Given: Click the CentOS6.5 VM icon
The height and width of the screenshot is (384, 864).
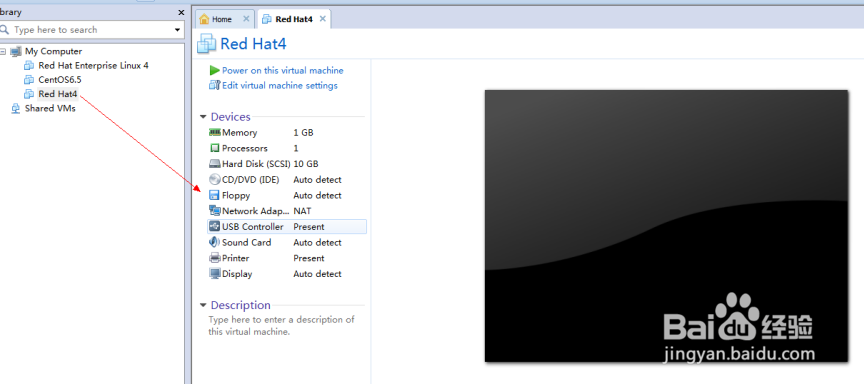Looking at the screenshot, I should [x=29, y=80].
